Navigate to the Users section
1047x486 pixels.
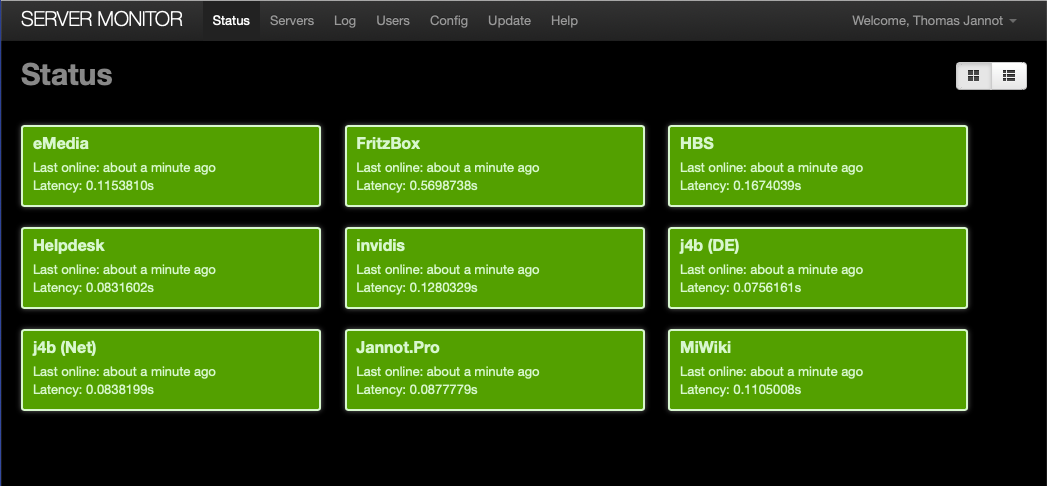coord(393,21)
